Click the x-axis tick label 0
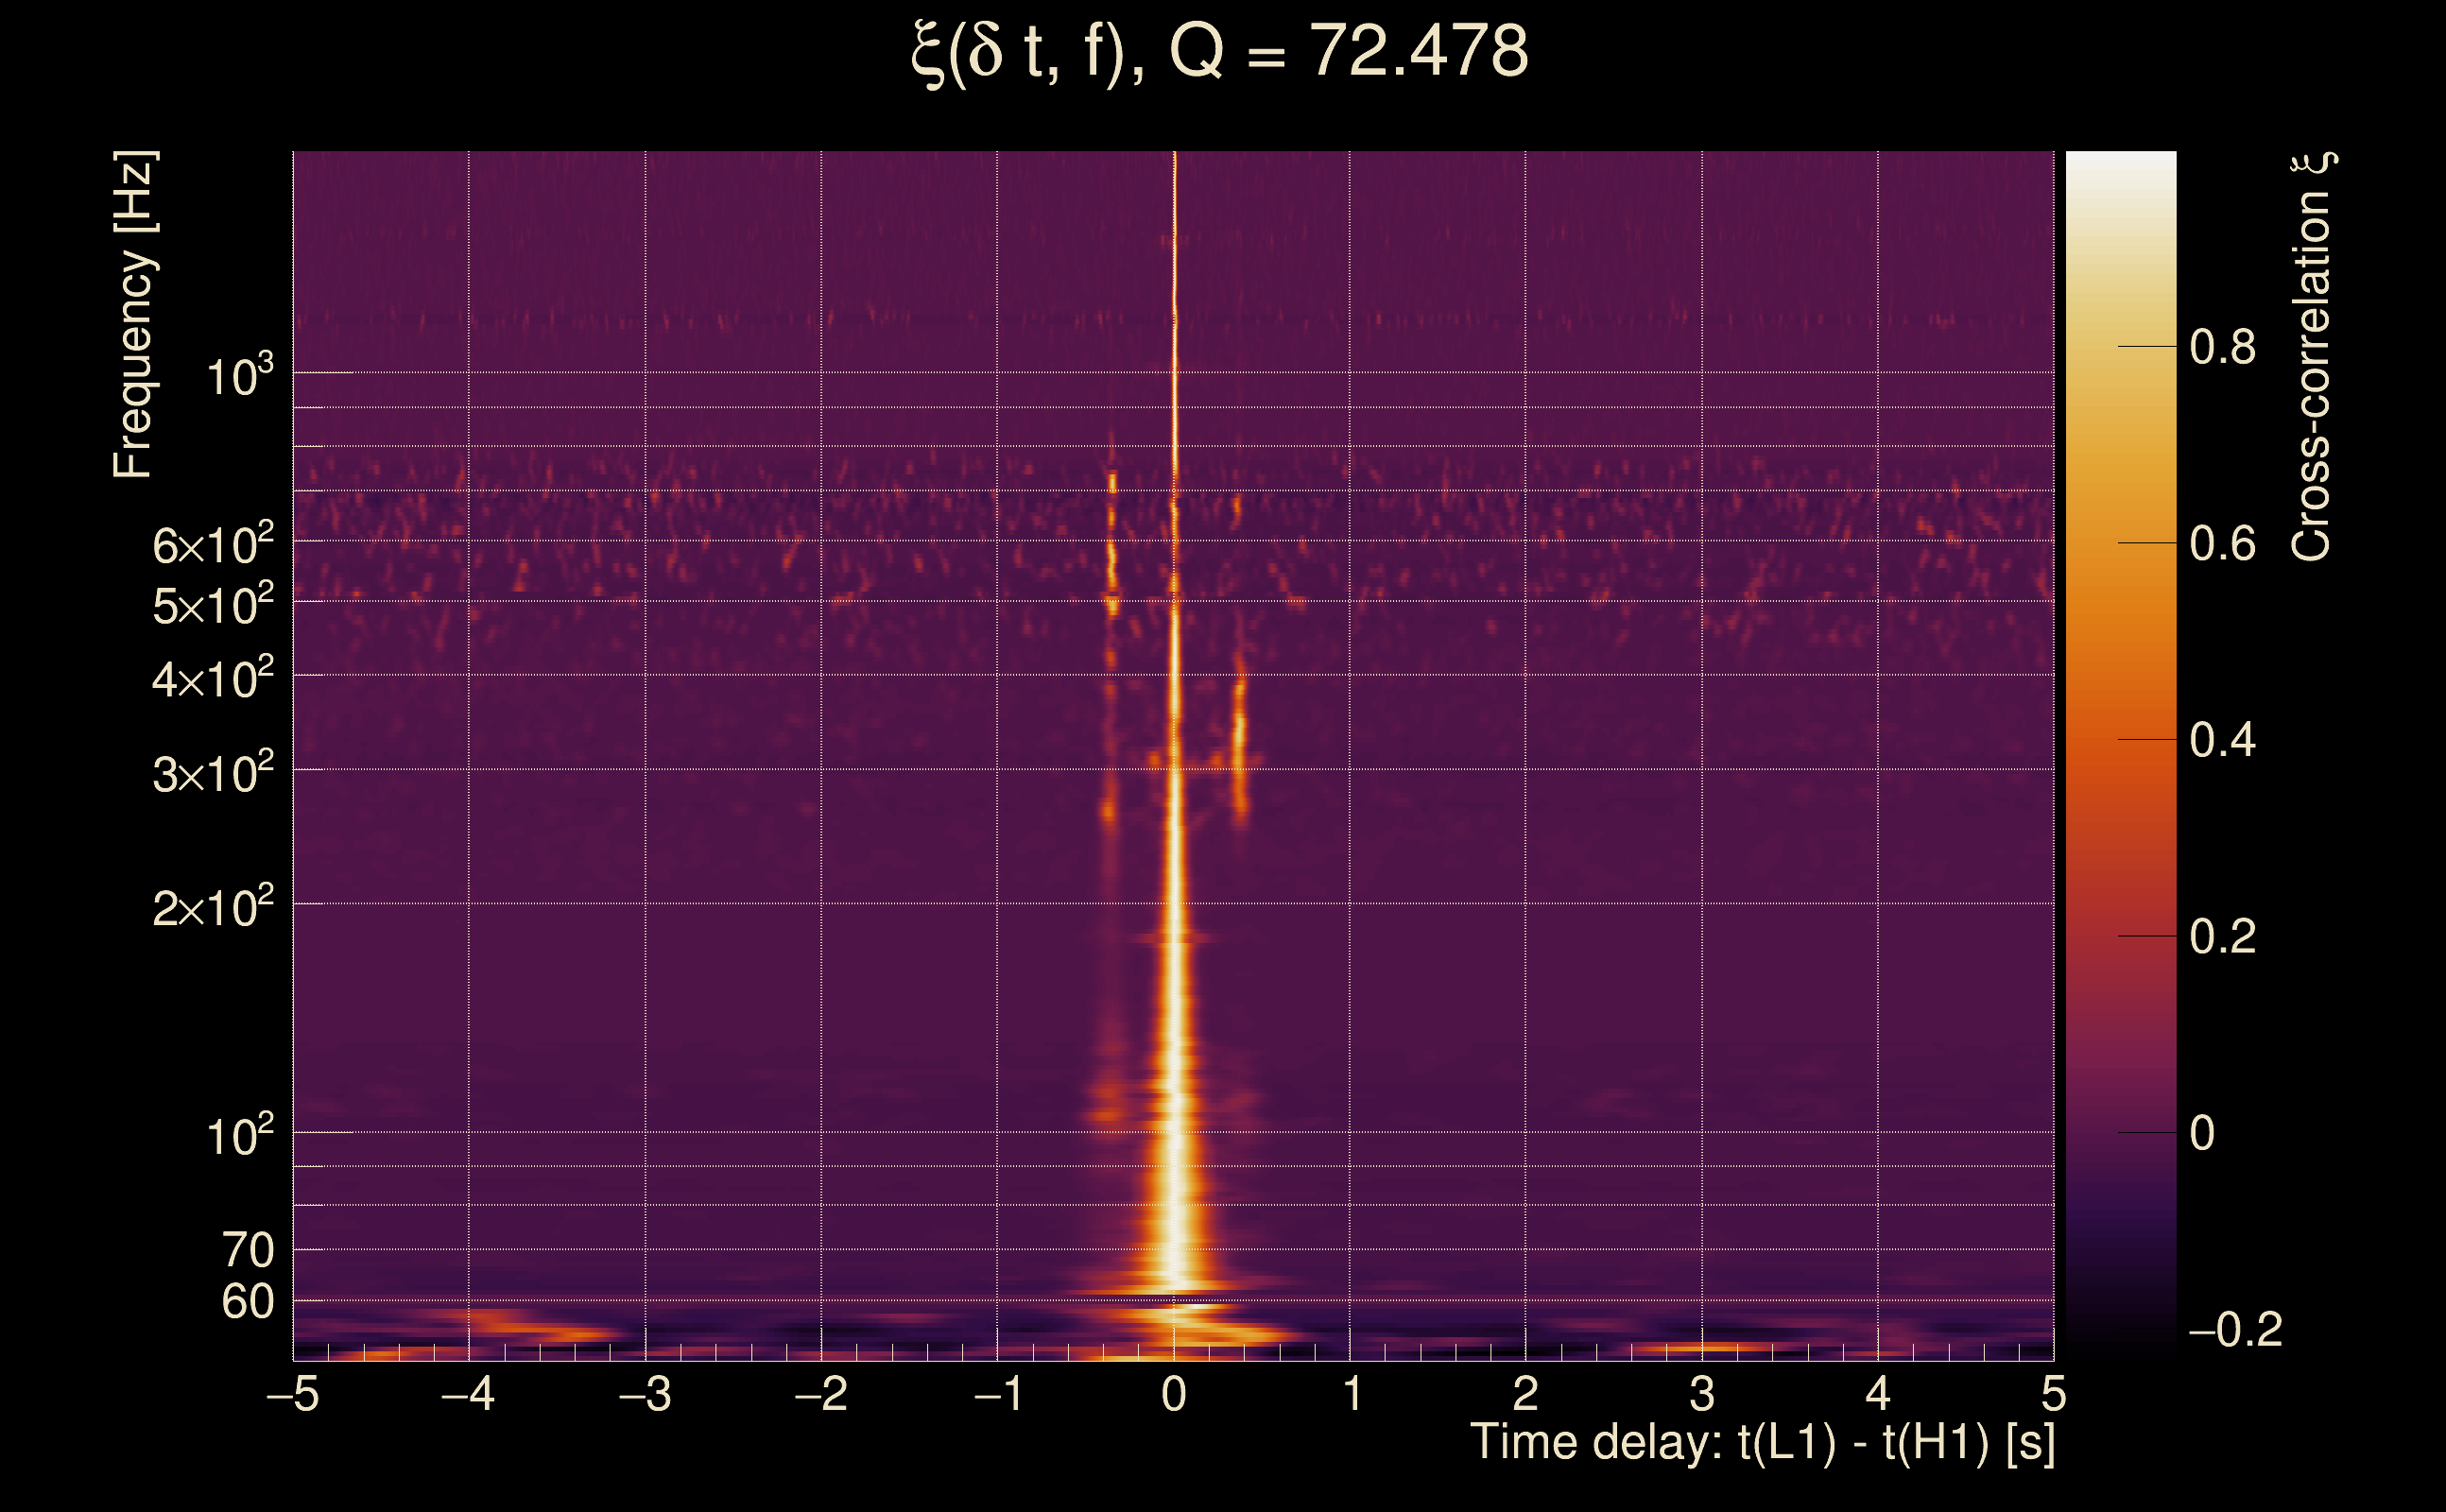This screenshot has height=1512, width=2446. tap(1174, 1394)
